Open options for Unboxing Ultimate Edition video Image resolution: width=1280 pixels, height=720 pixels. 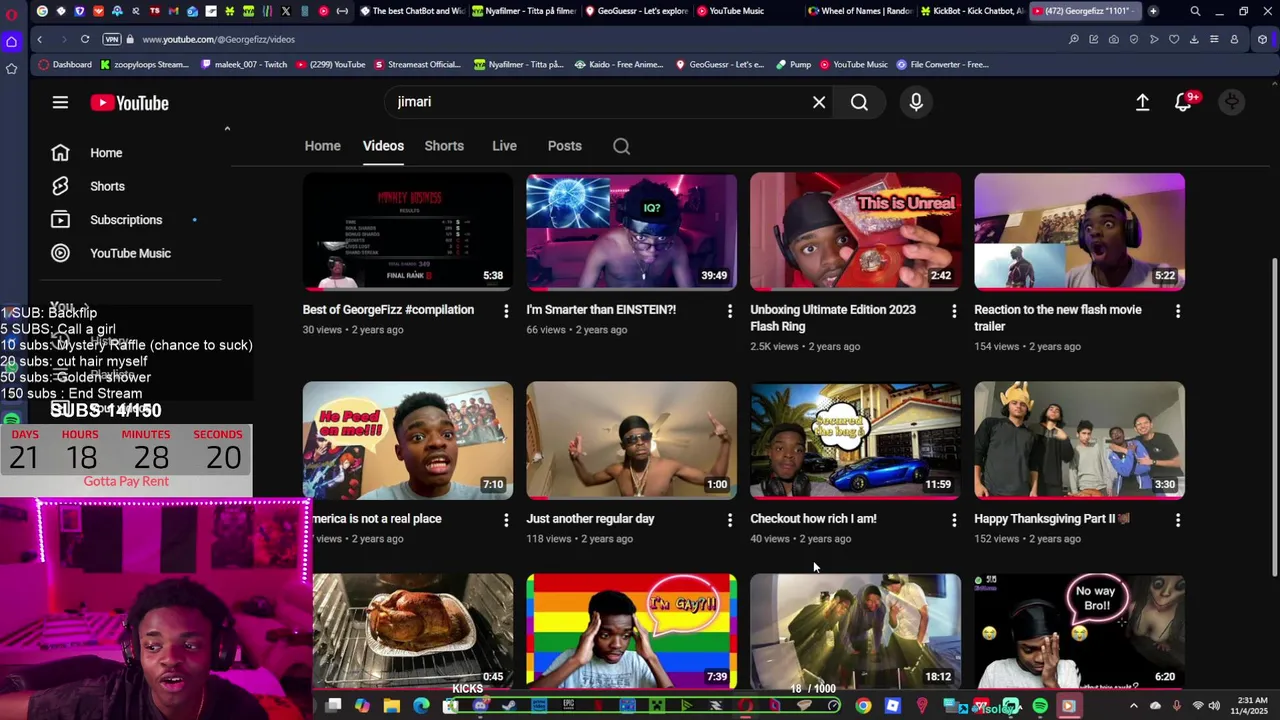pos(954,311)
